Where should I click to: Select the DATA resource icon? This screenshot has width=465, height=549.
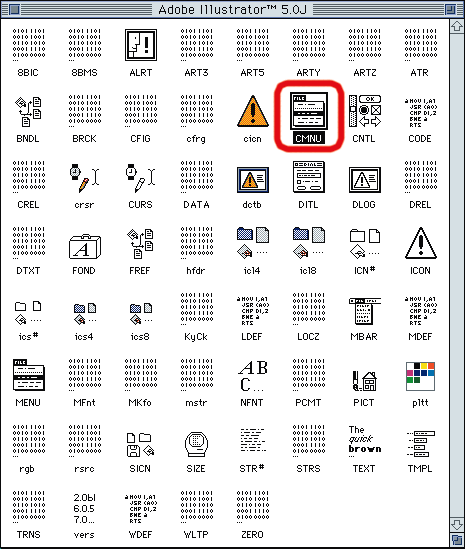[x=197, y=177]
